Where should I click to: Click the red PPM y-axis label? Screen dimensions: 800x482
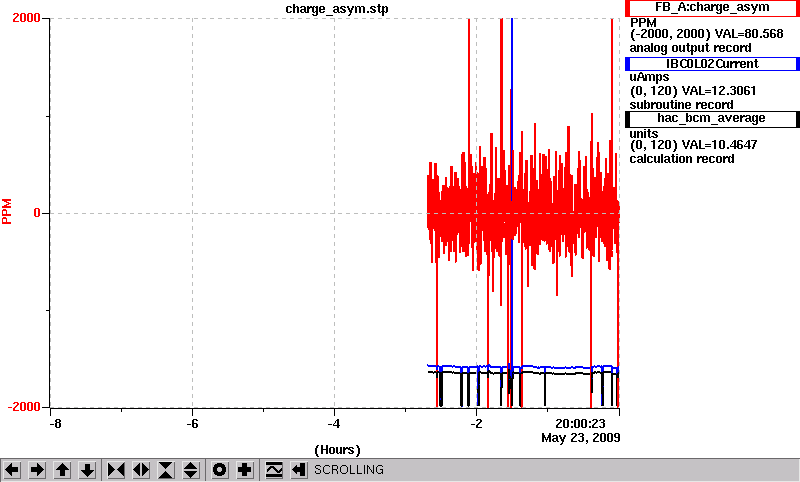7,212
